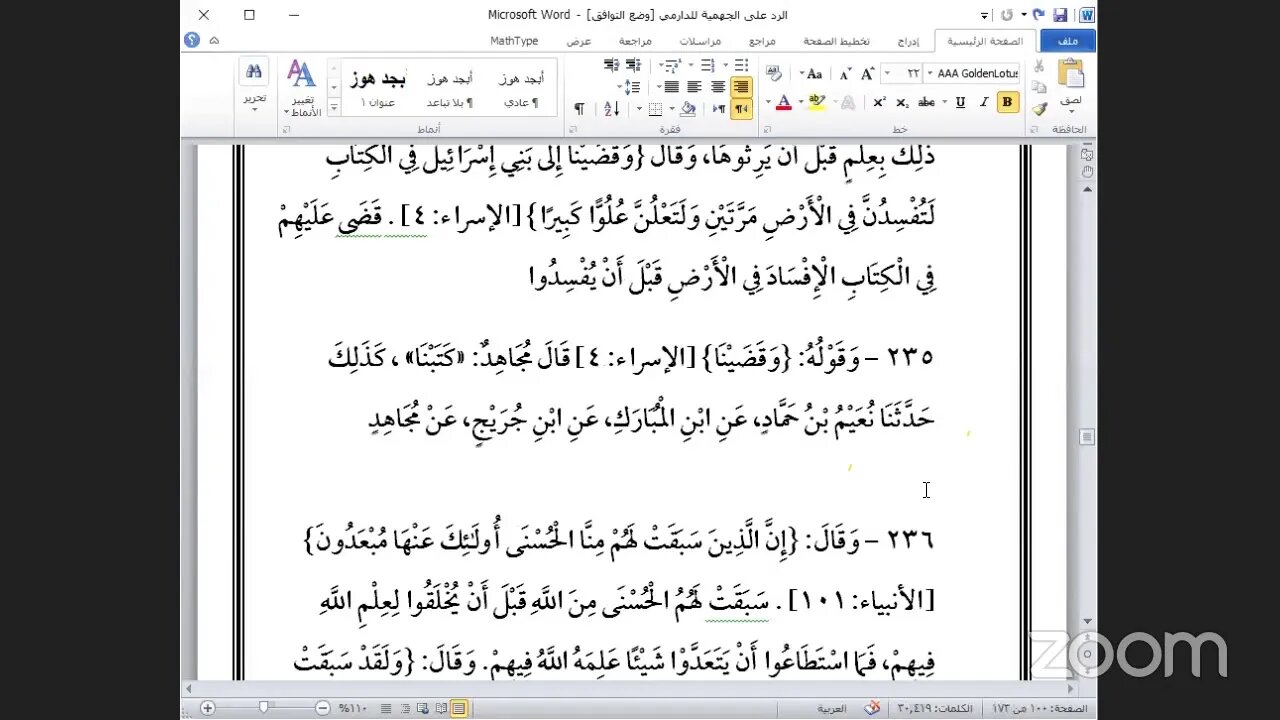Open Change Styles (تغيير الأنماط)

301,88
